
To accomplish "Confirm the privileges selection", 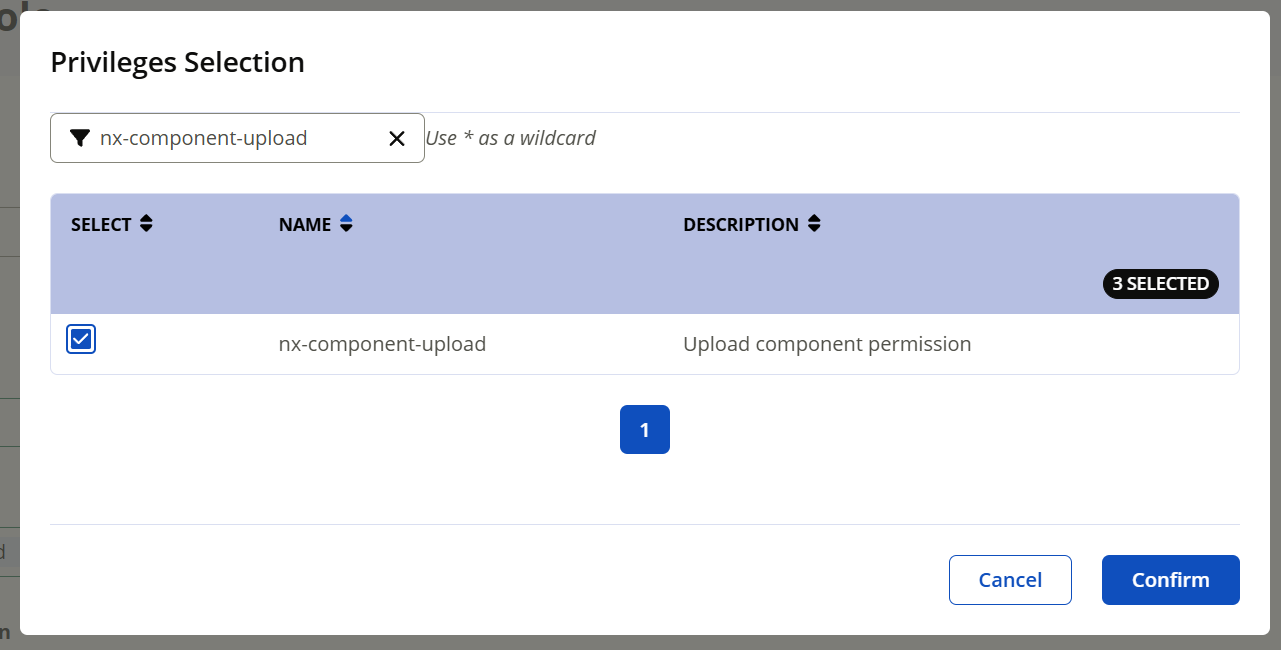I will point(1170,580).
